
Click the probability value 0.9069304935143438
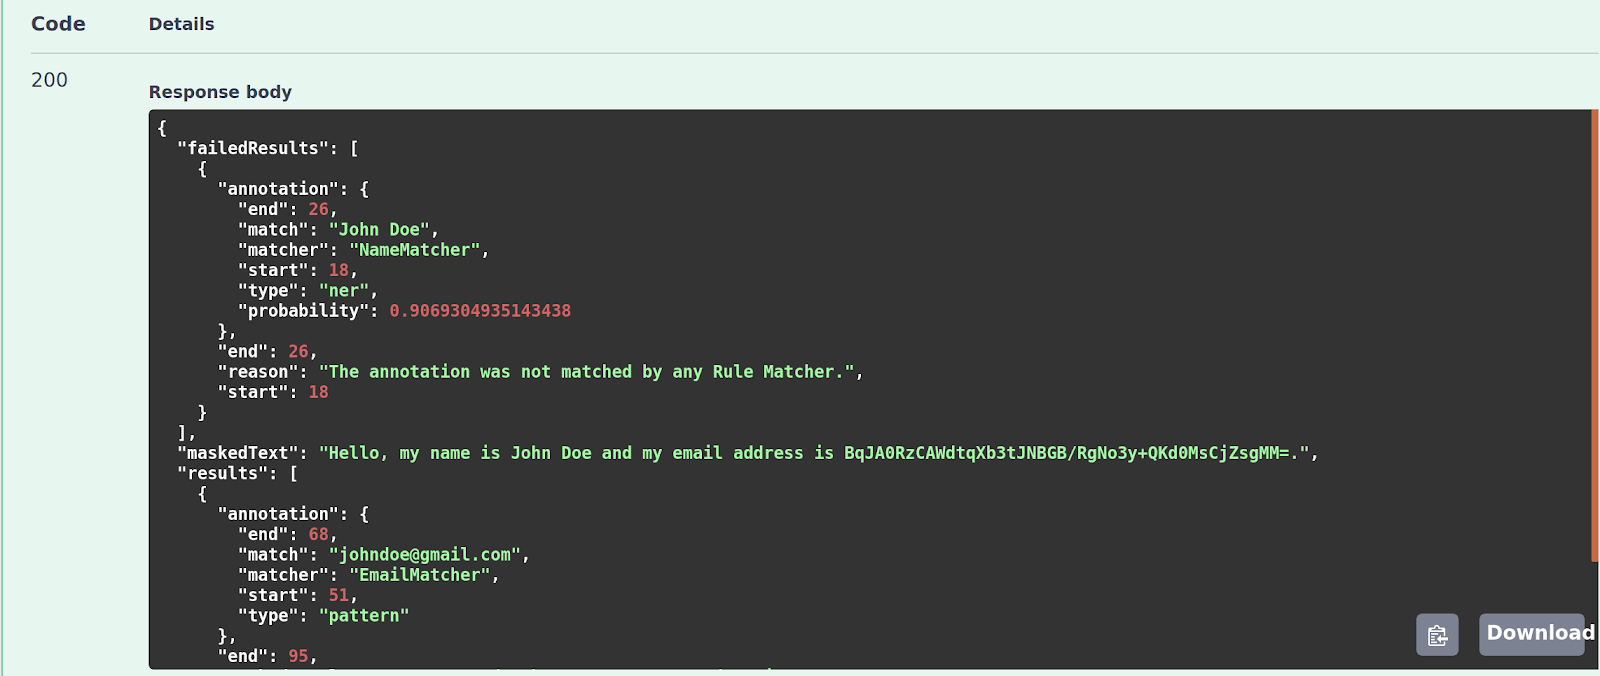[480, 311]
